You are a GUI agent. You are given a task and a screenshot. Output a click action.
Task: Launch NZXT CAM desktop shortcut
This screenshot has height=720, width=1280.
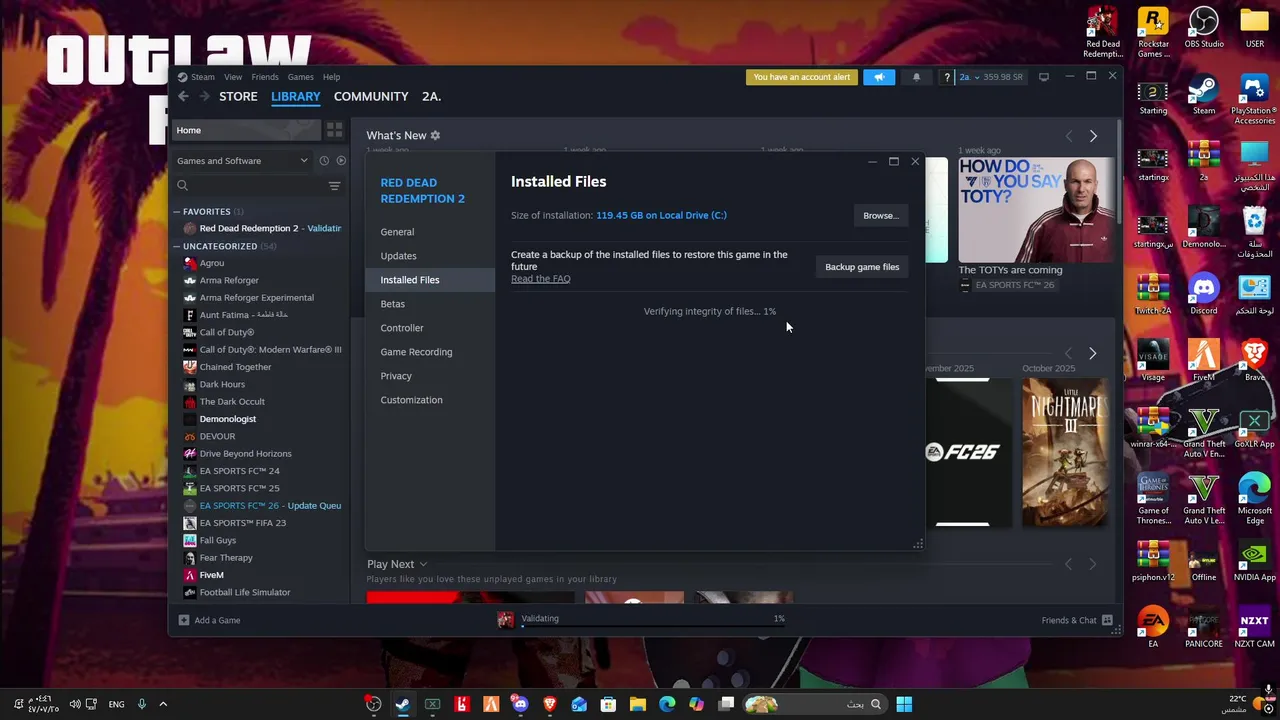pyautogui.click(x=1254, y=628)
